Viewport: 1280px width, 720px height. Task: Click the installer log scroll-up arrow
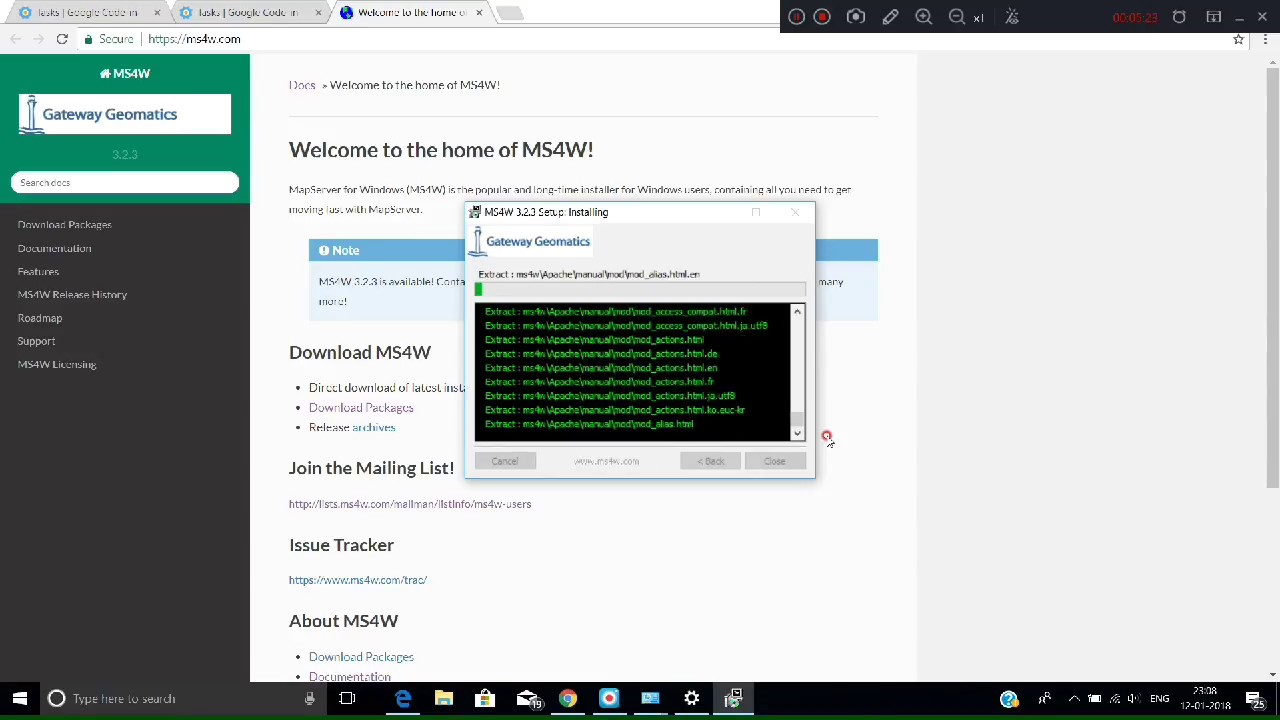click(x=797, y=312)
